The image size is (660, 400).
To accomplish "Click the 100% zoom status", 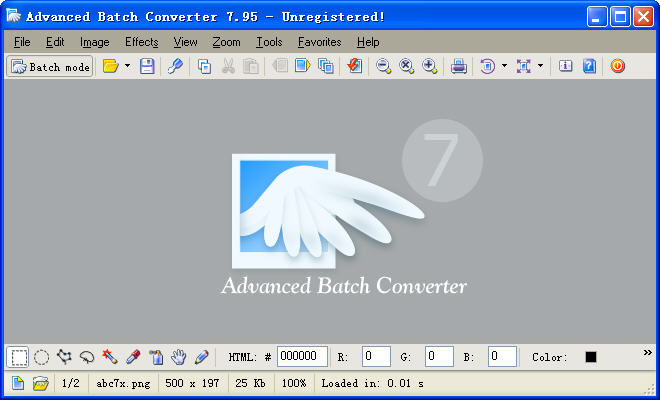I will [x=294, y=383].
